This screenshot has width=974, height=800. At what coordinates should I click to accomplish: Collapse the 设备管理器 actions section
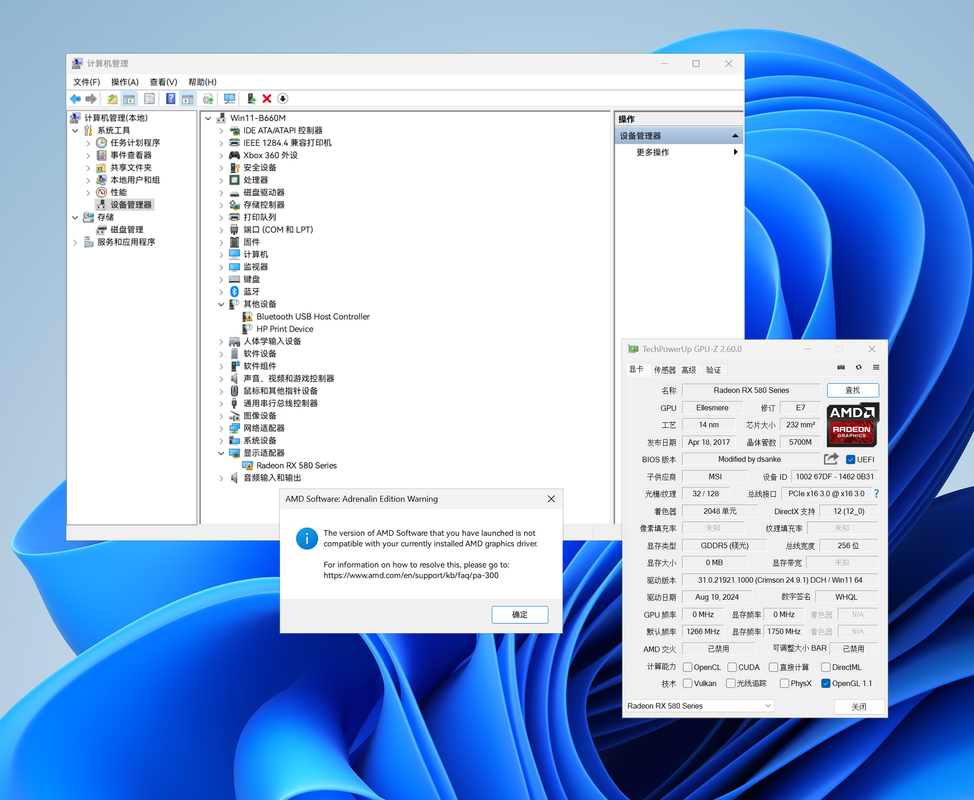(735, 135)
